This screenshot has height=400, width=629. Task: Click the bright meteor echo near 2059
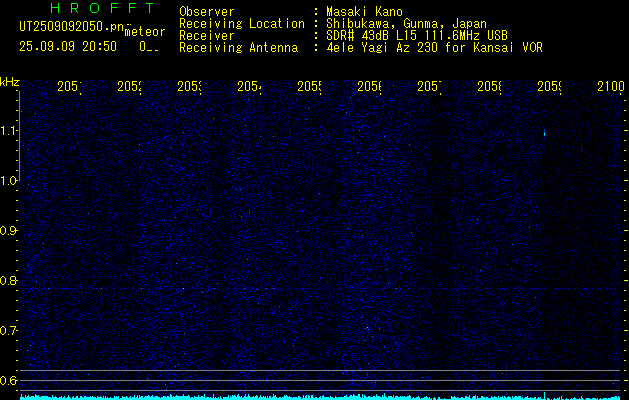click(x=544, y=133)
